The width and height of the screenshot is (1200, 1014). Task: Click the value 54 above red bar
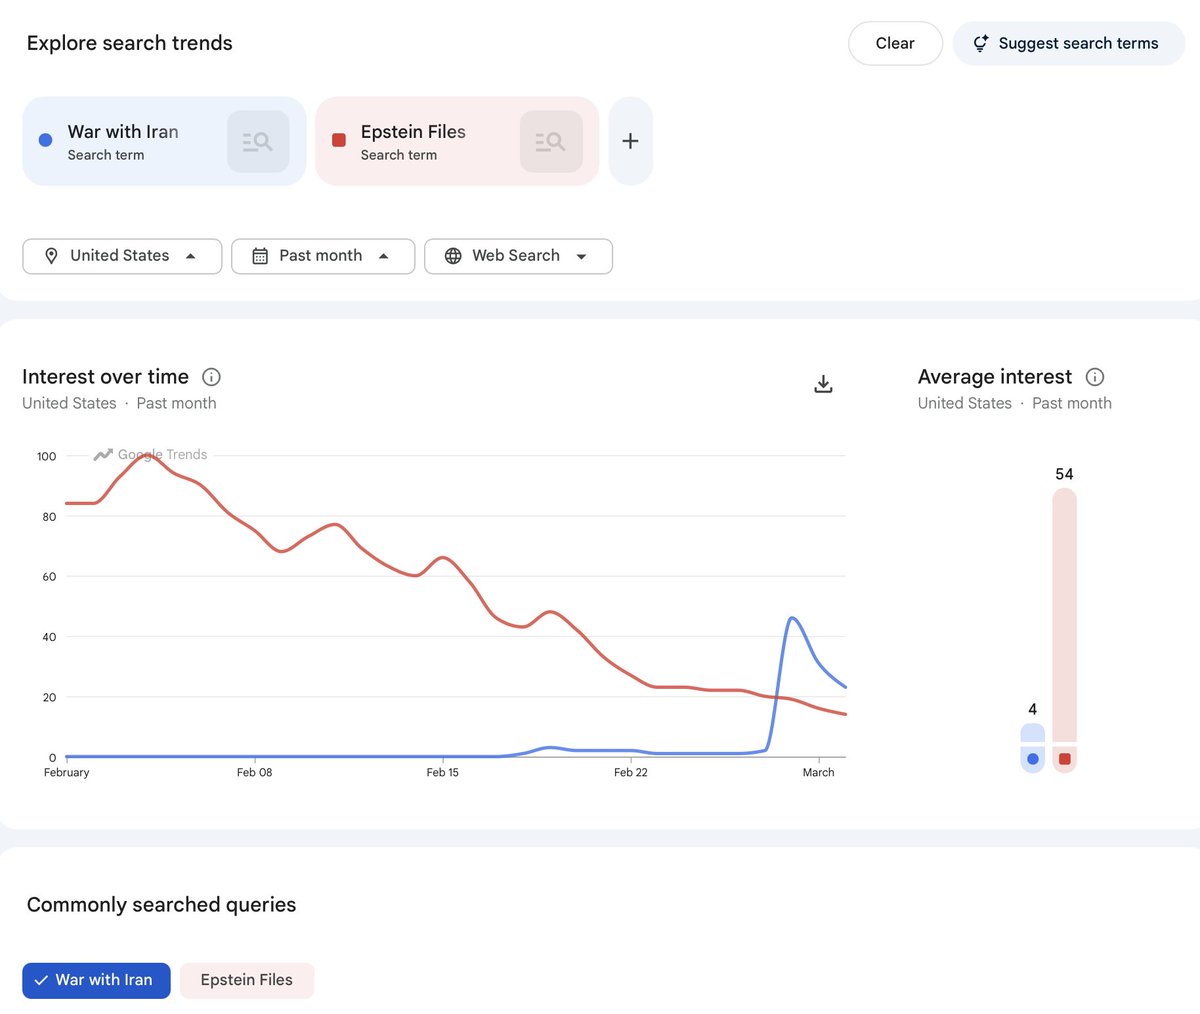[x=1064, y=474]
